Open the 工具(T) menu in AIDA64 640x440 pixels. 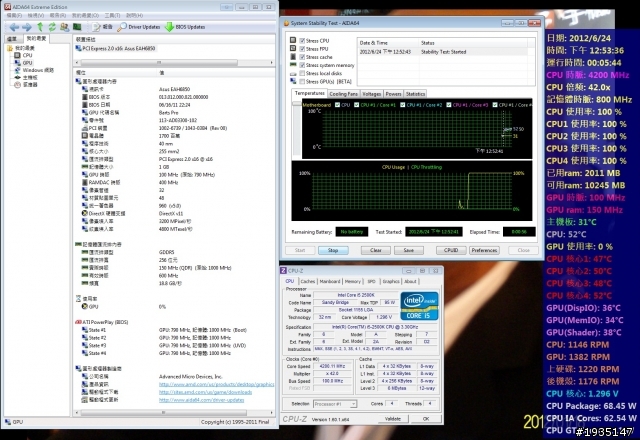(112, 16)
